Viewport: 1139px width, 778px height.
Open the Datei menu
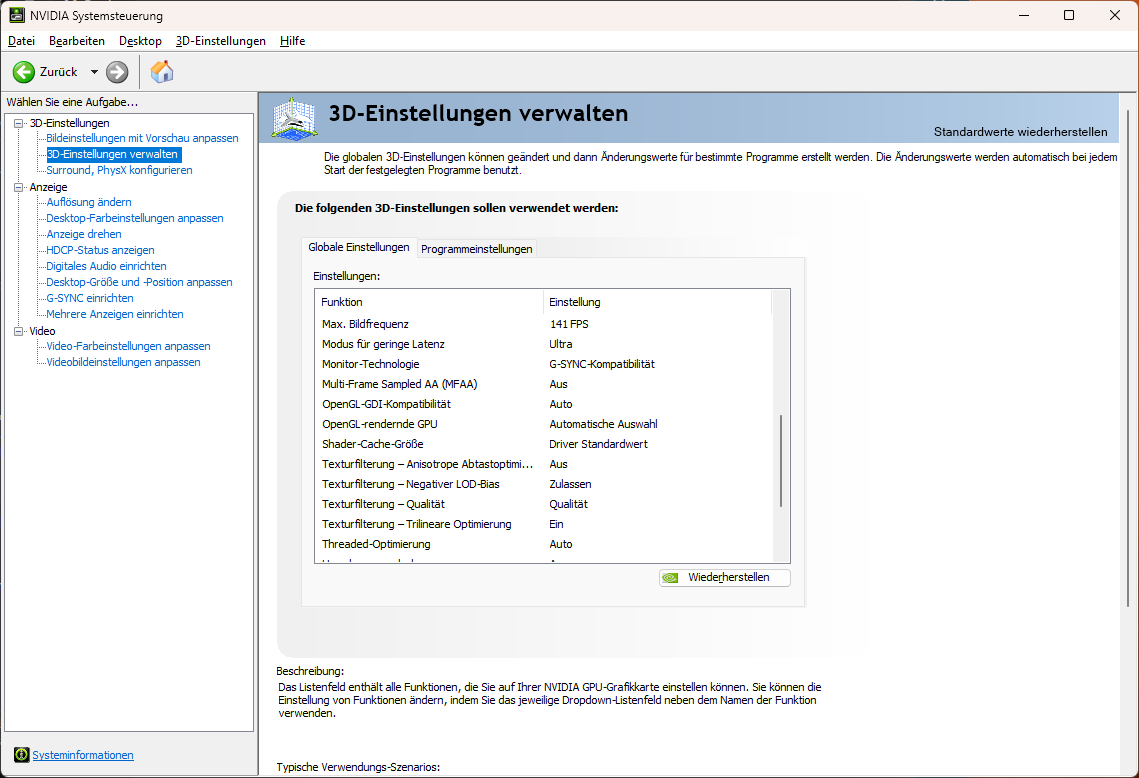pos(21,41)
